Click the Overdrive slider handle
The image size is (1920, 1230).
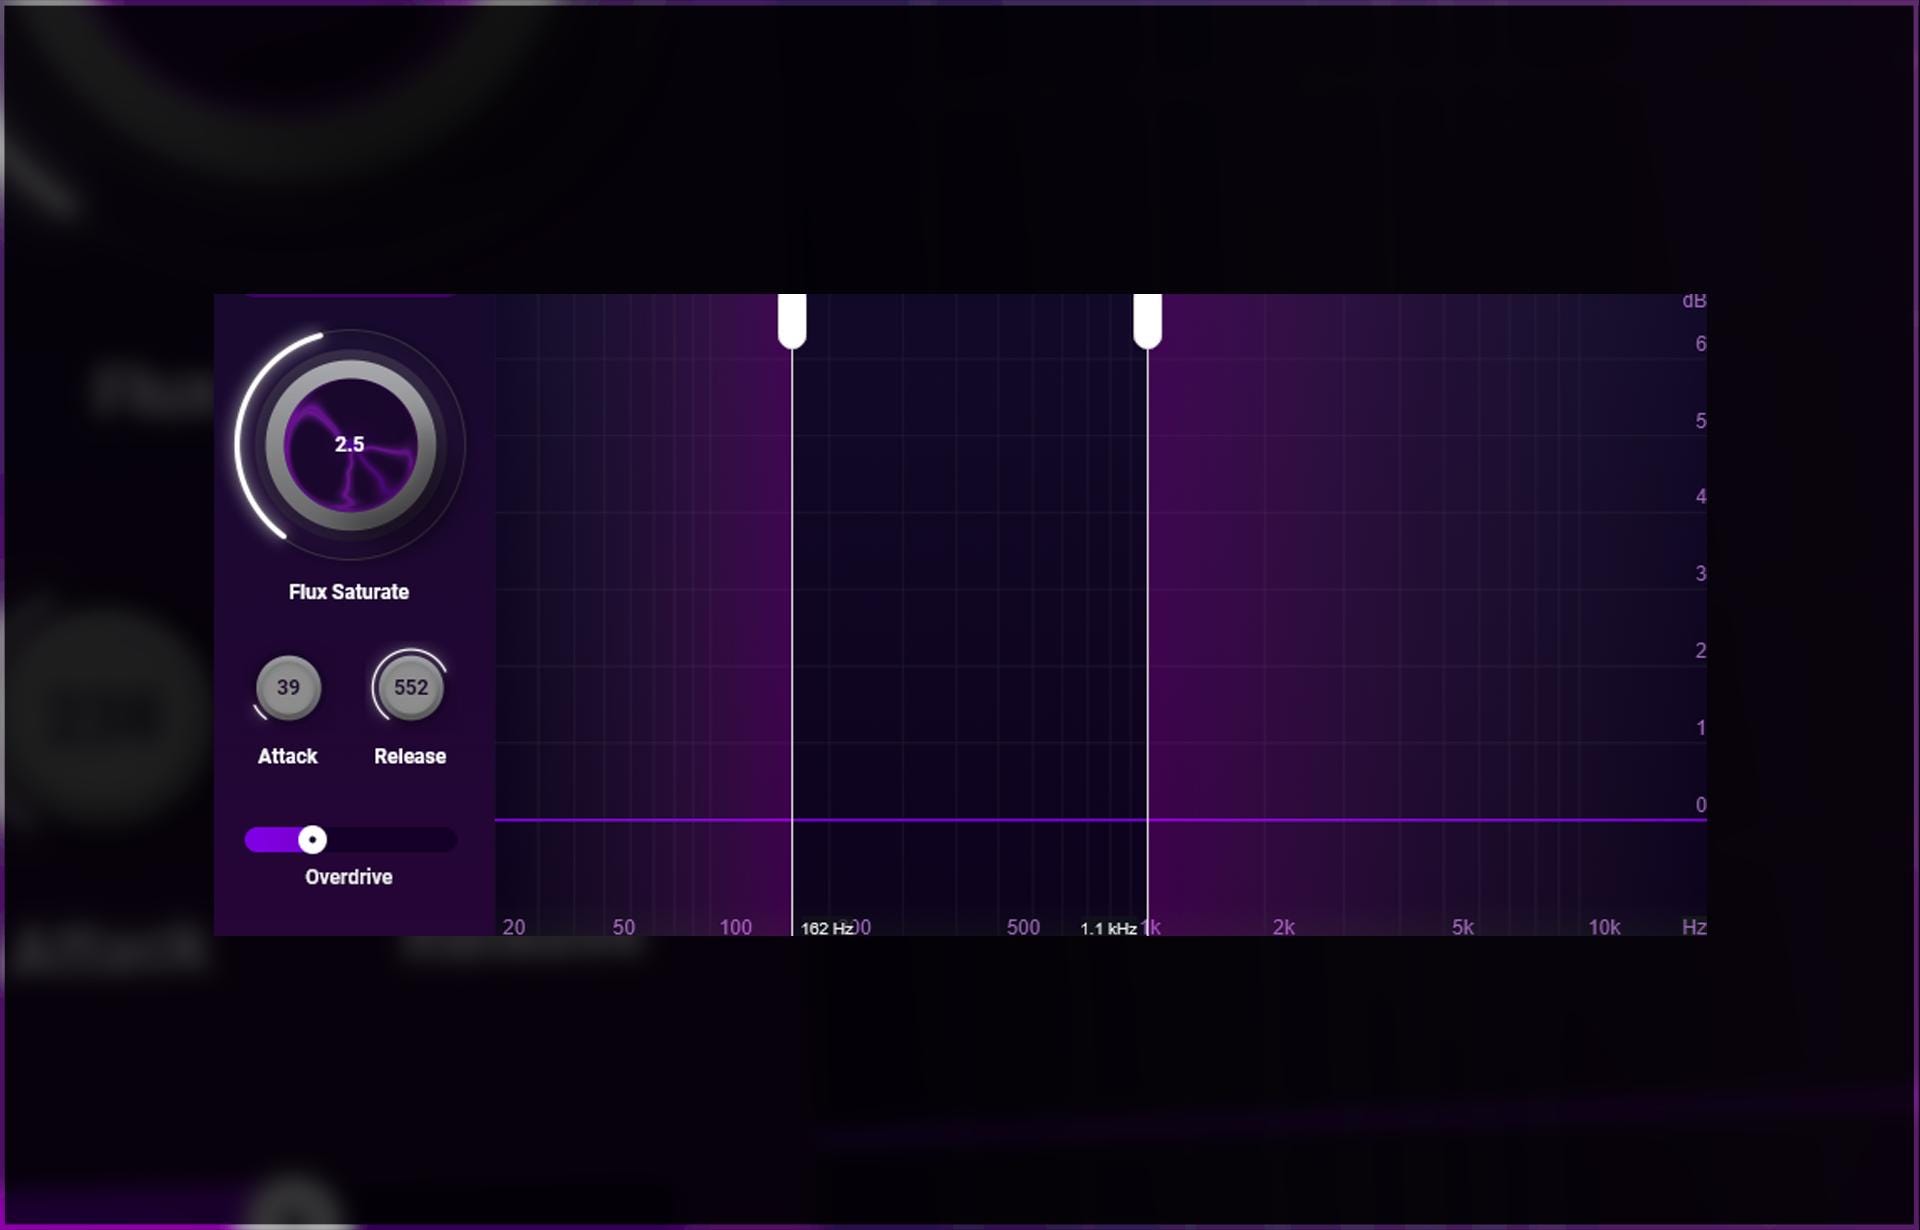tap(312, 840)
